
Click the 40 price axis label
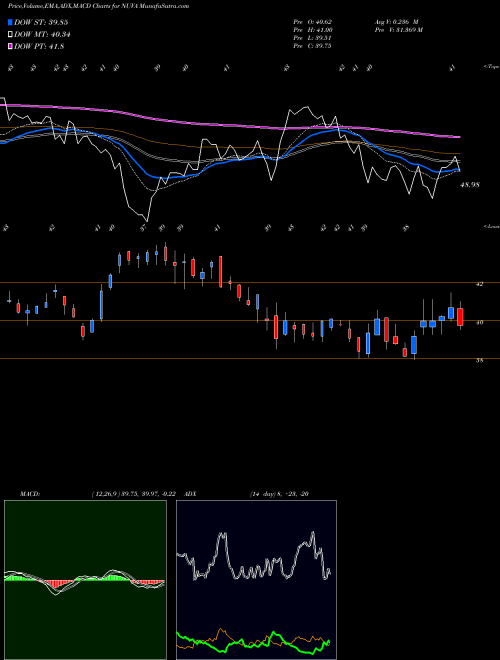coord(479,322)
